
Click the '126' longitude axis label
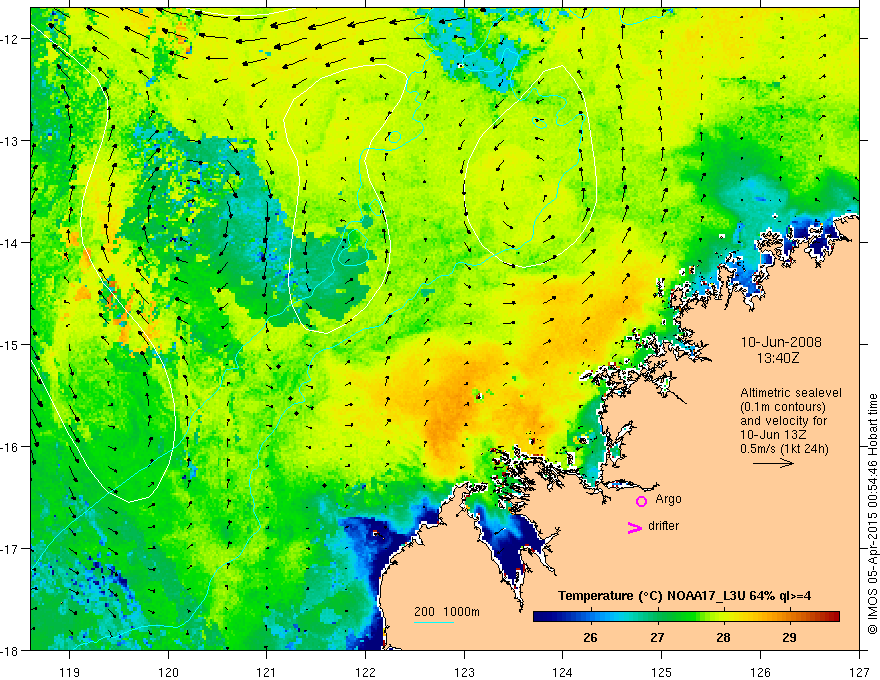(760, 672)
